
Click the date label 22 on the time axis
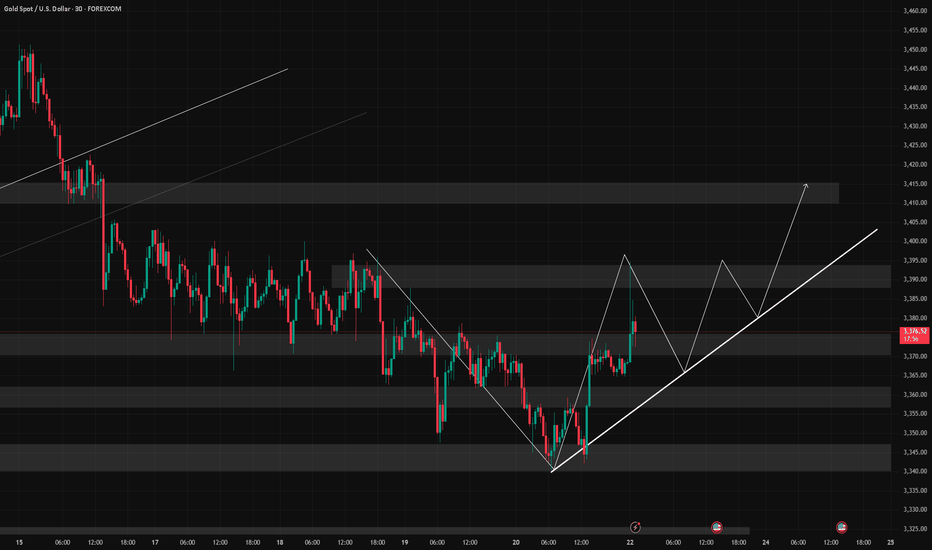630,542
